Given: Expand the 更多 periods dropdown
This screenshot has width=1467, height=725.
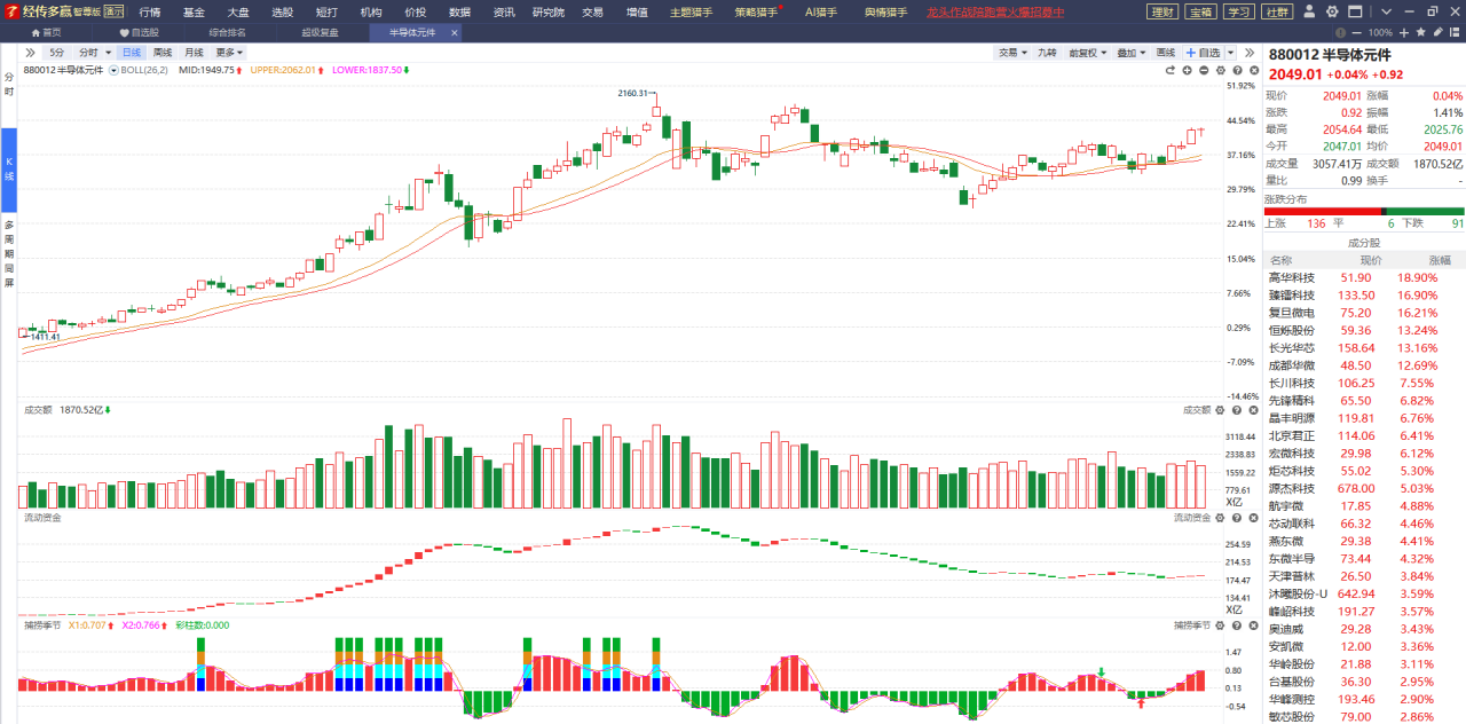Looking at the screenshot, I should (x=229, y=52).
